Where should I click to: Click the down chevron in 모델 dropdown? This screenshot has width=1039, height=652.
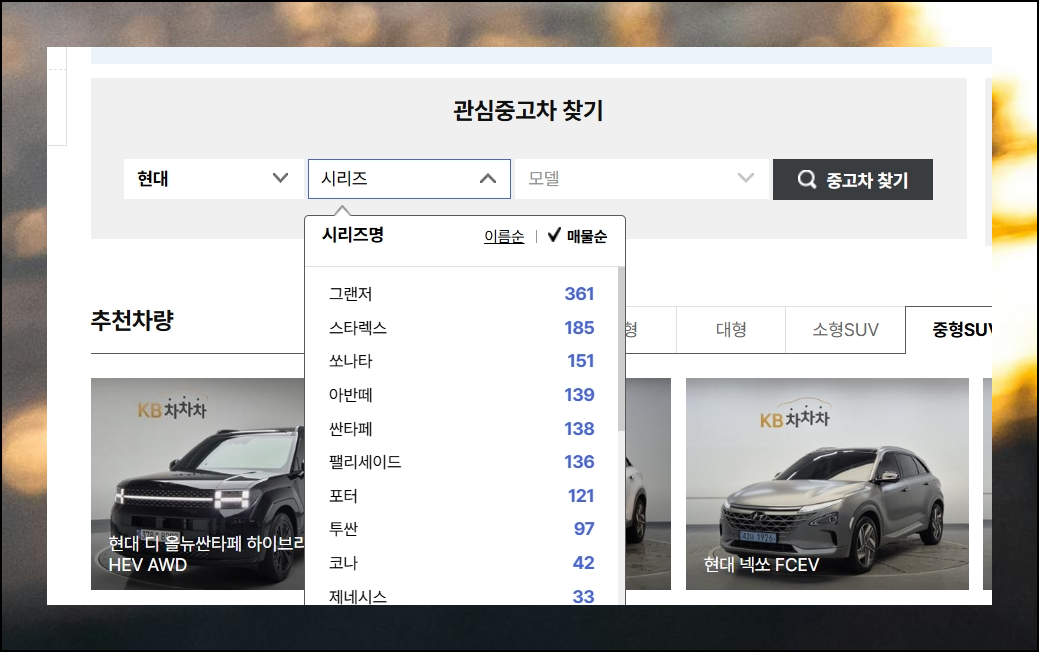coord(746,178)
